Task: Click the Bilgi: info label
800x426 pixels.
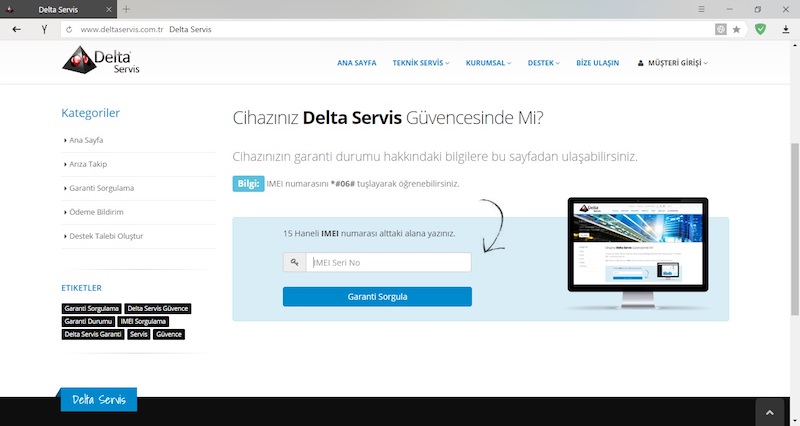Action: click(x=248, y=184)
